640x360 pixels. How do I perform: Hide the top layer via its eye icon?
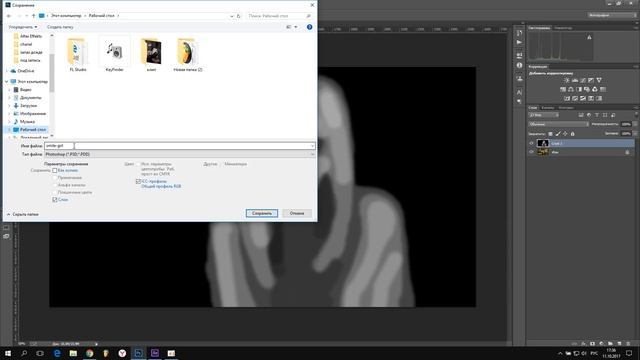[x=531, y=143]
